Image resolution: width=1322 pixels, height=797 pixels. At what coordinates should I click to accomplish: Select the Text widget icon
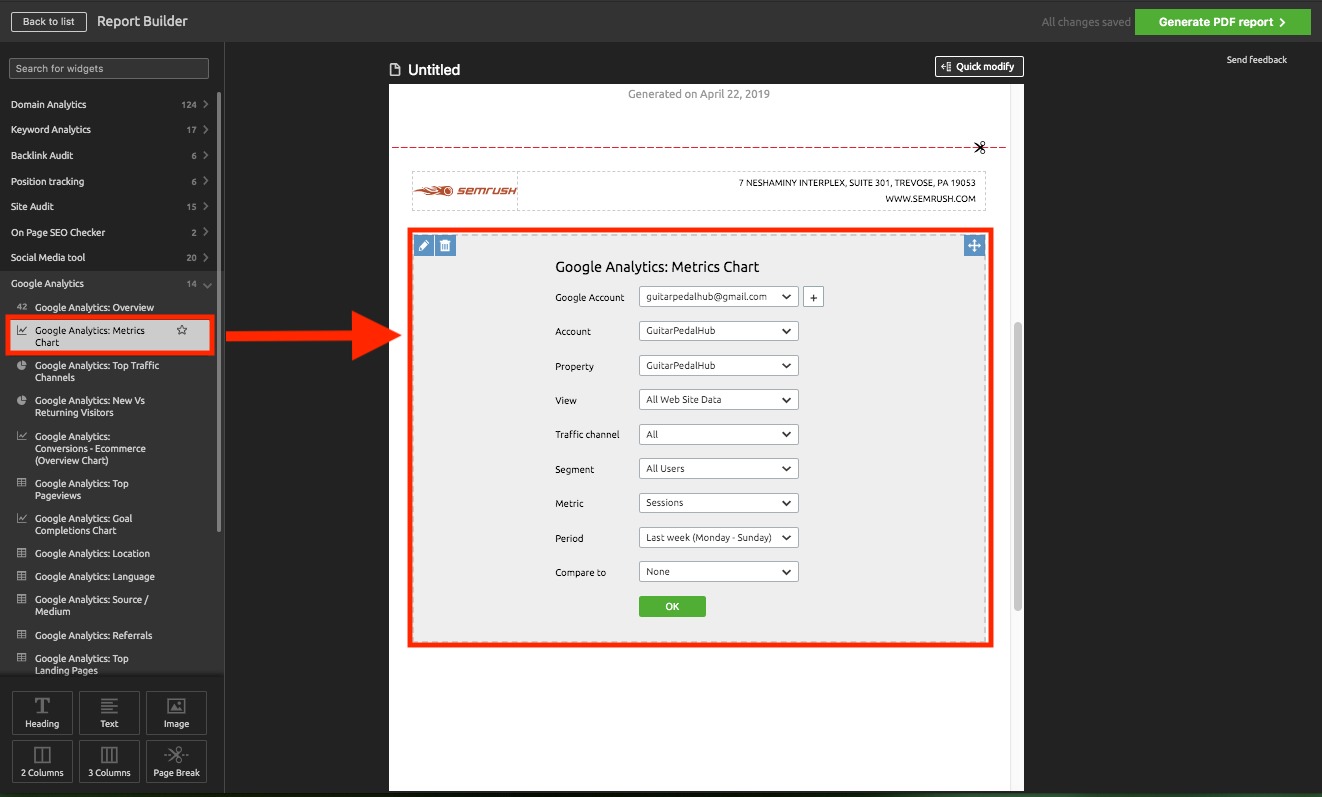[108, 712]
